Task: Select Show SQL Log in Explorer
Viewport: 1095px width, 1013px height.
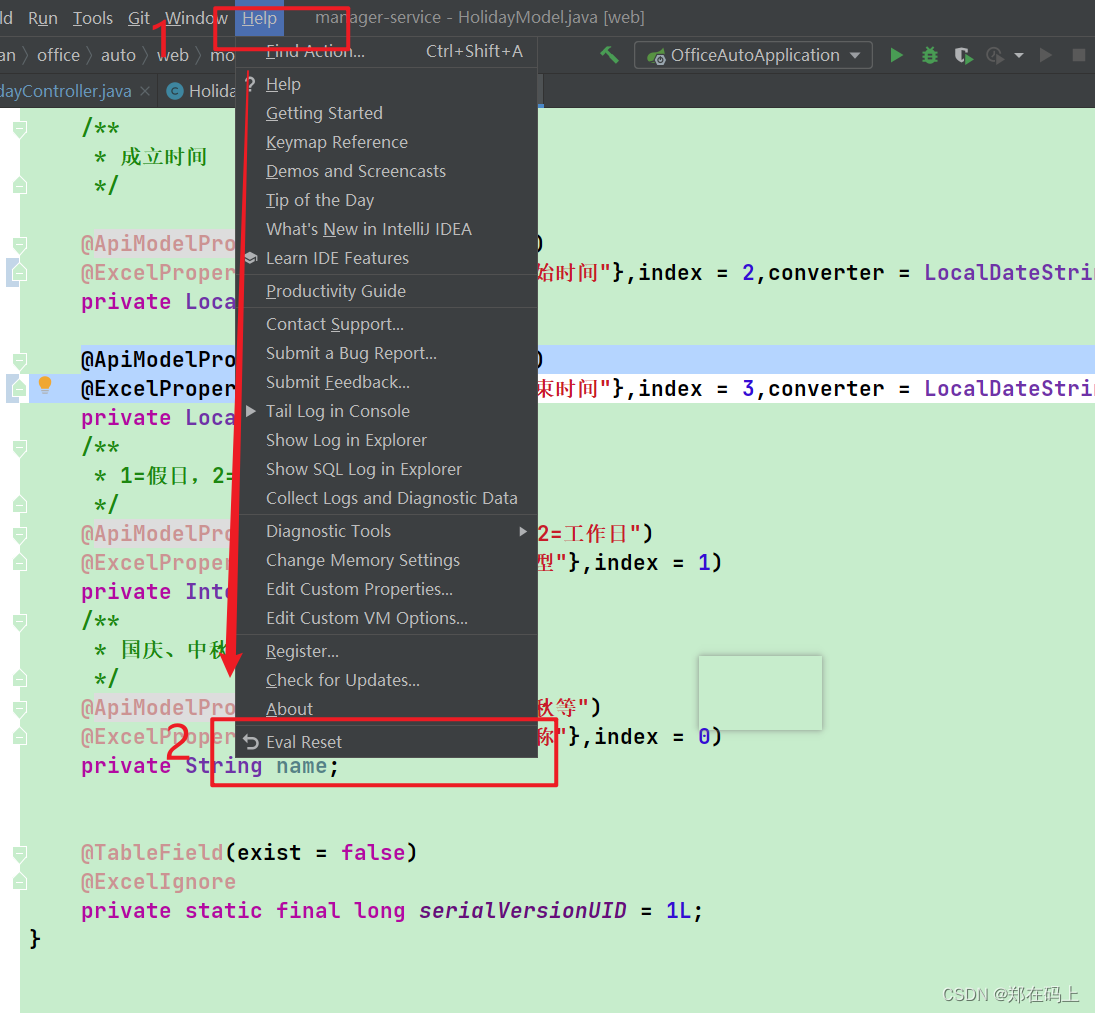Action: 388,469
